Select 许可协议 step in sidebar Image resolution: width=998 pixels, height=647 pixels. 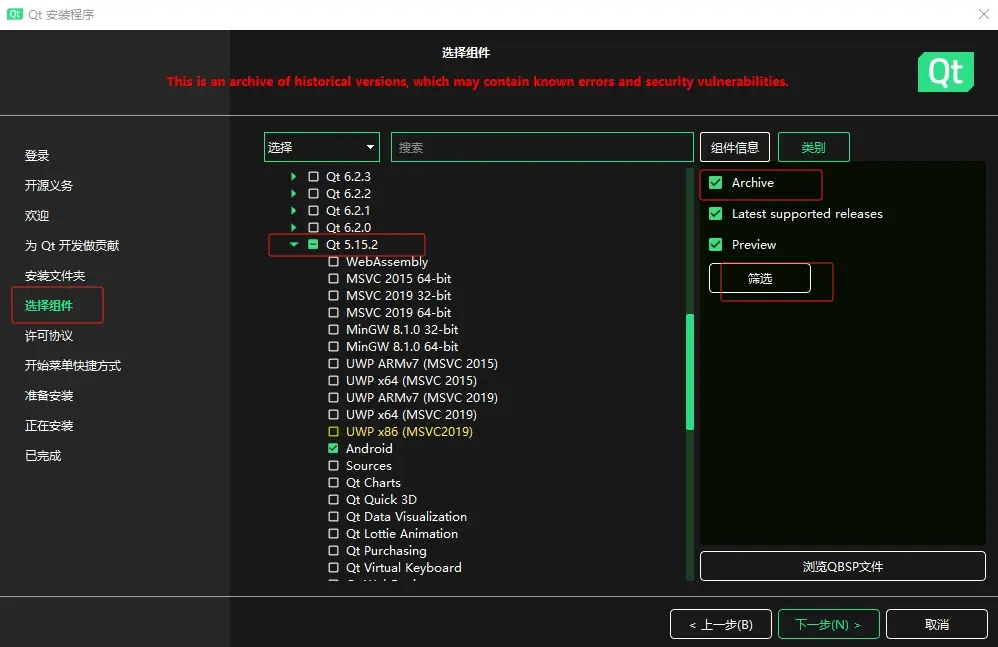[49, 335]
